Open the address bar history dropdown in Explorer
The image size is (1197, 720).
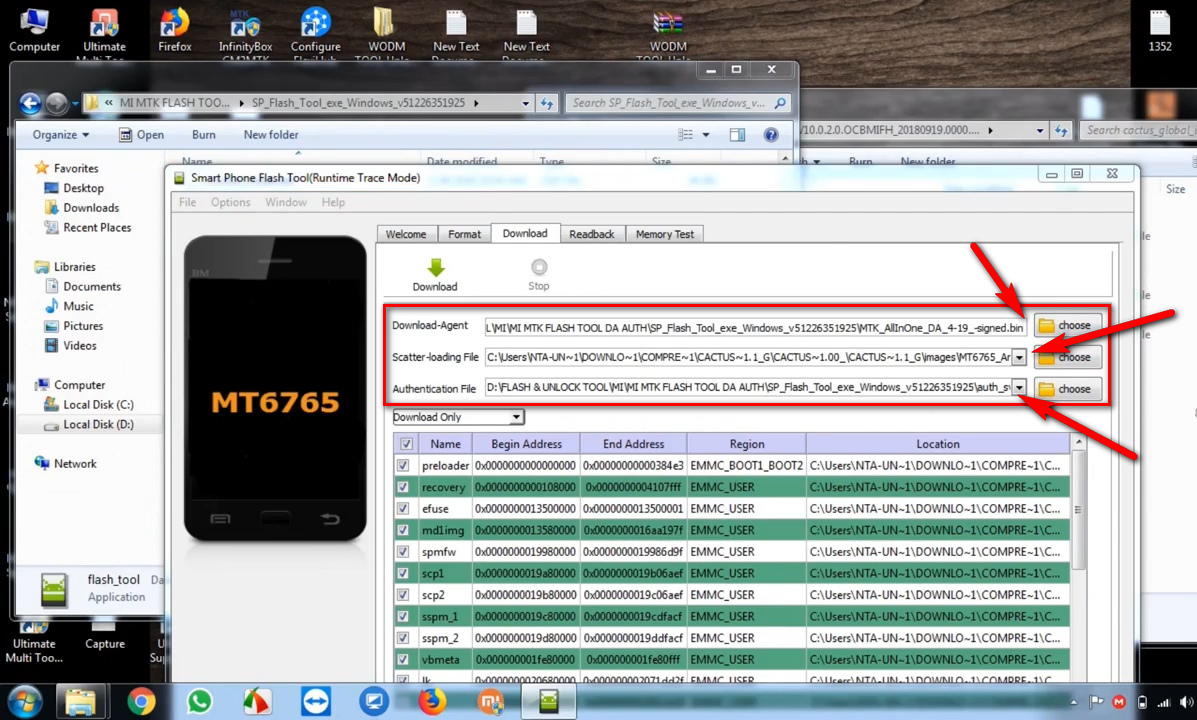click(525, 103)
